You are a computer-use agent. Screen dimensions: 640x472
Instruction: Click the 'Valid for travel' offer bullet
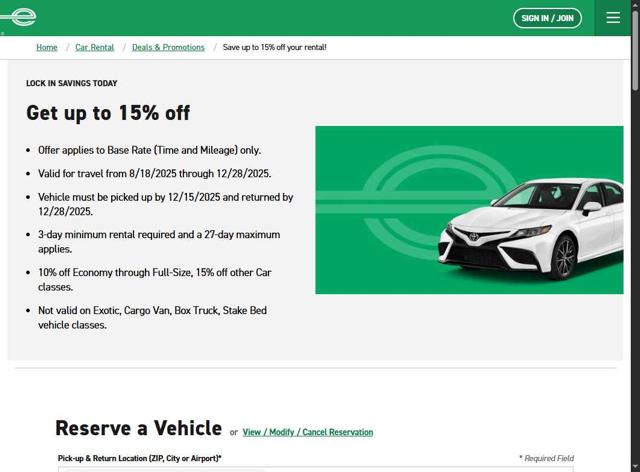154,174
